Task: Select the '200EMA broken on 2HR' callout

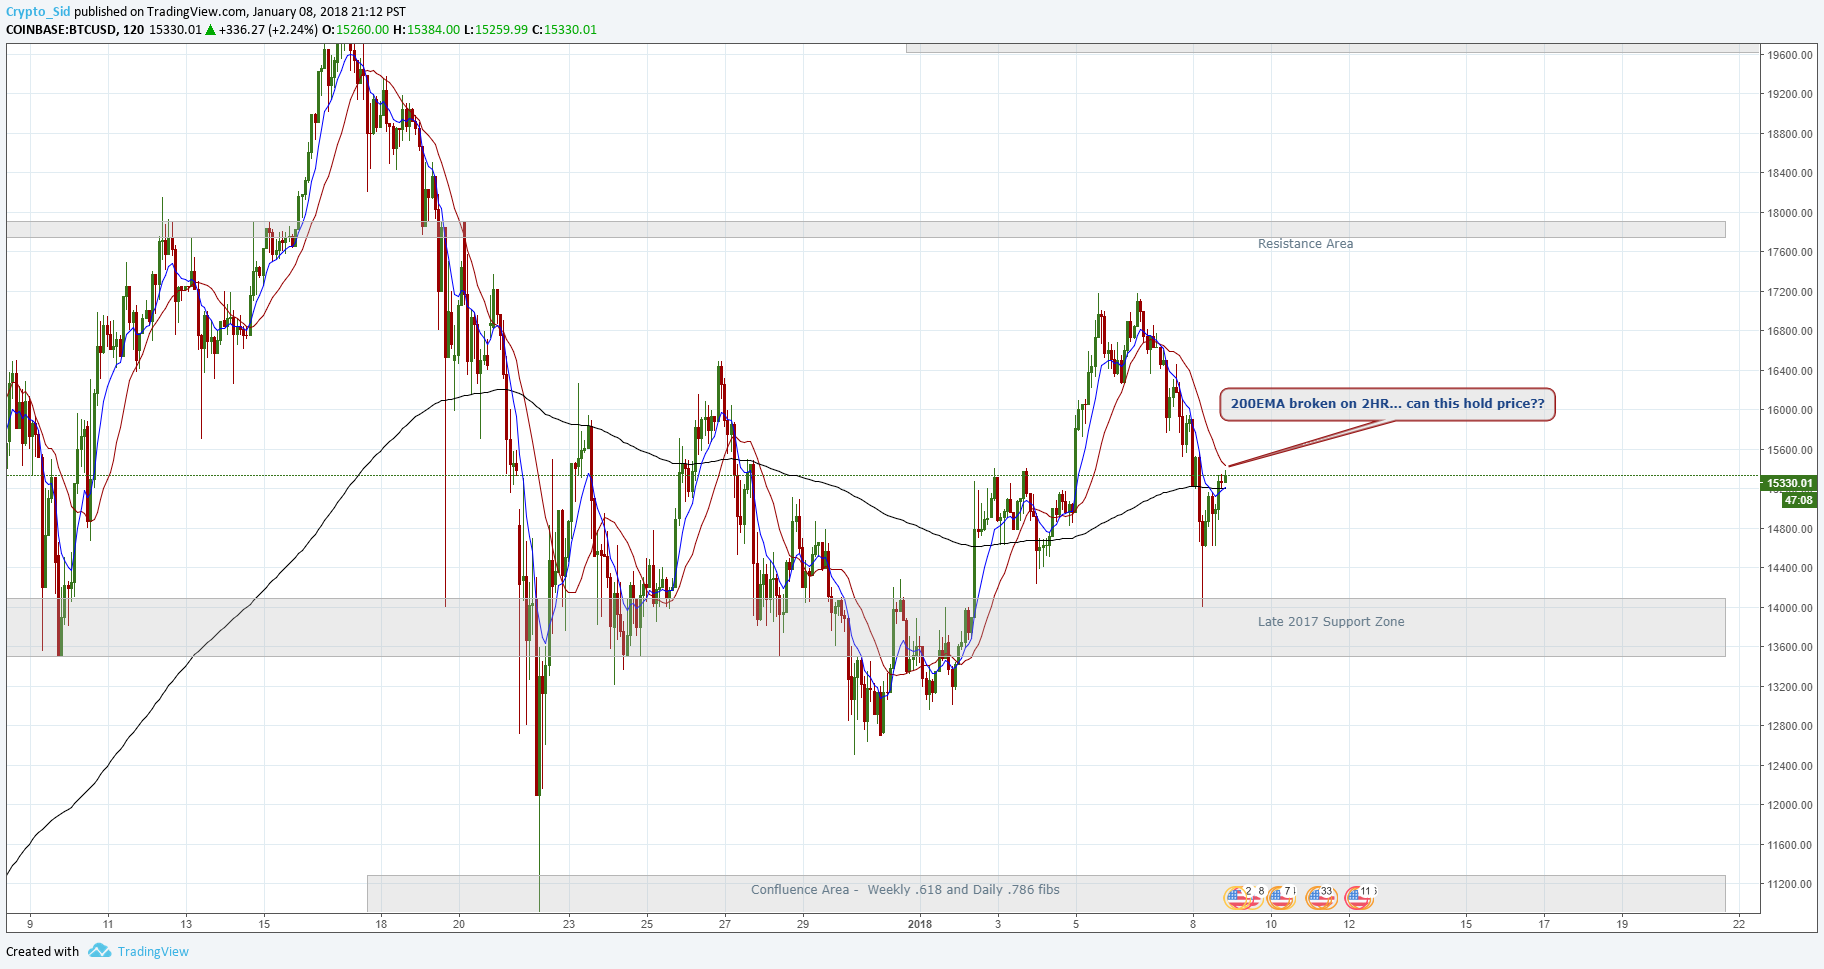Action: tap(1387, 404)
